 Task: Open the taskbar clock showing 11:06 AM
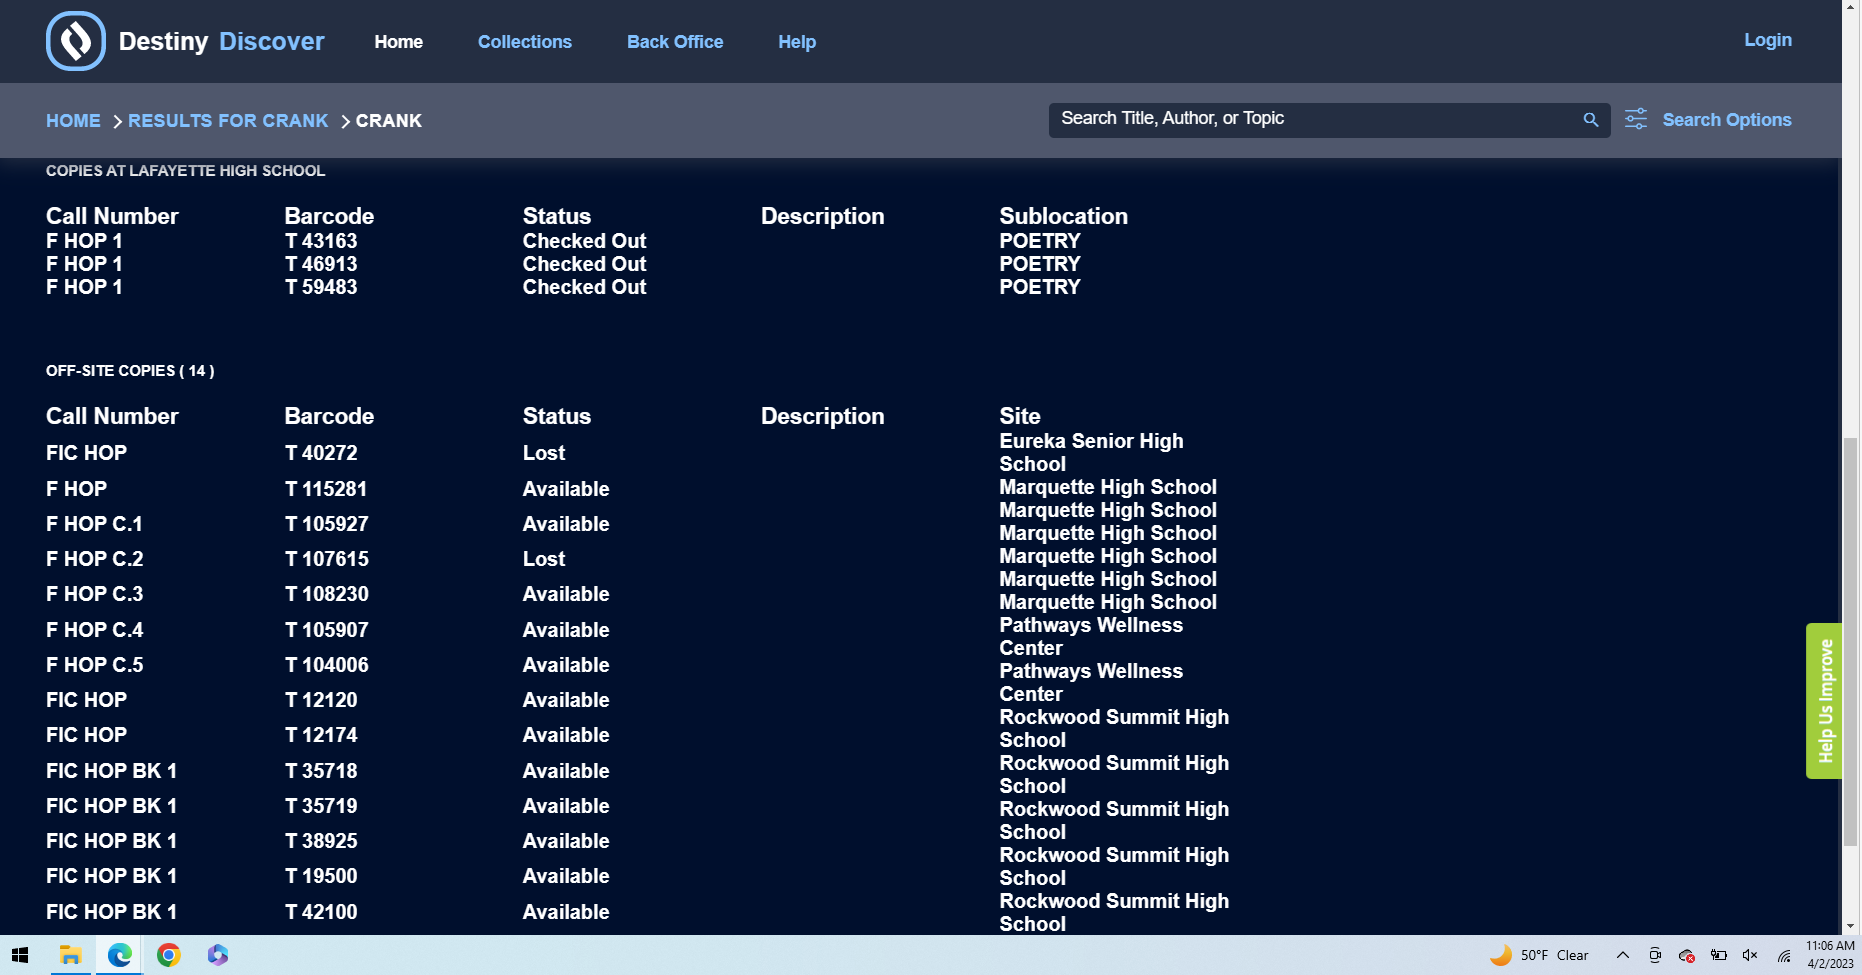coord(1829,955)
